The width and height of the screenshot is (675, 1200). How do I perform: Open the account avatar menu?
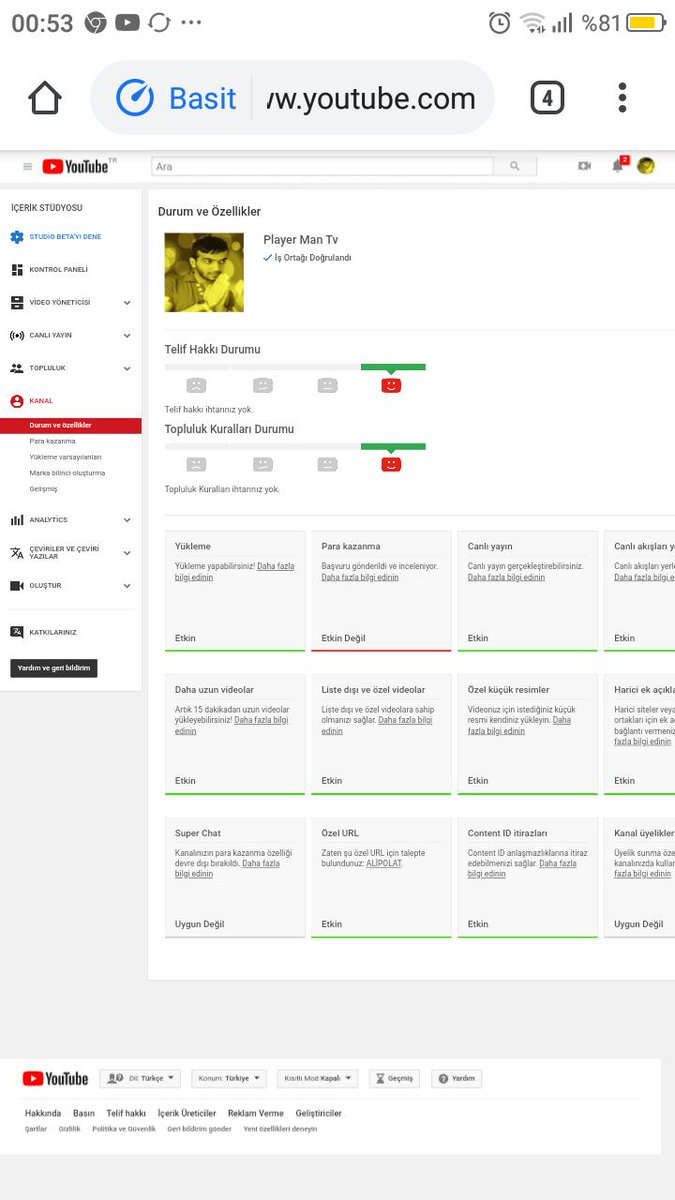pyautogui.click(x=646, y=166)
